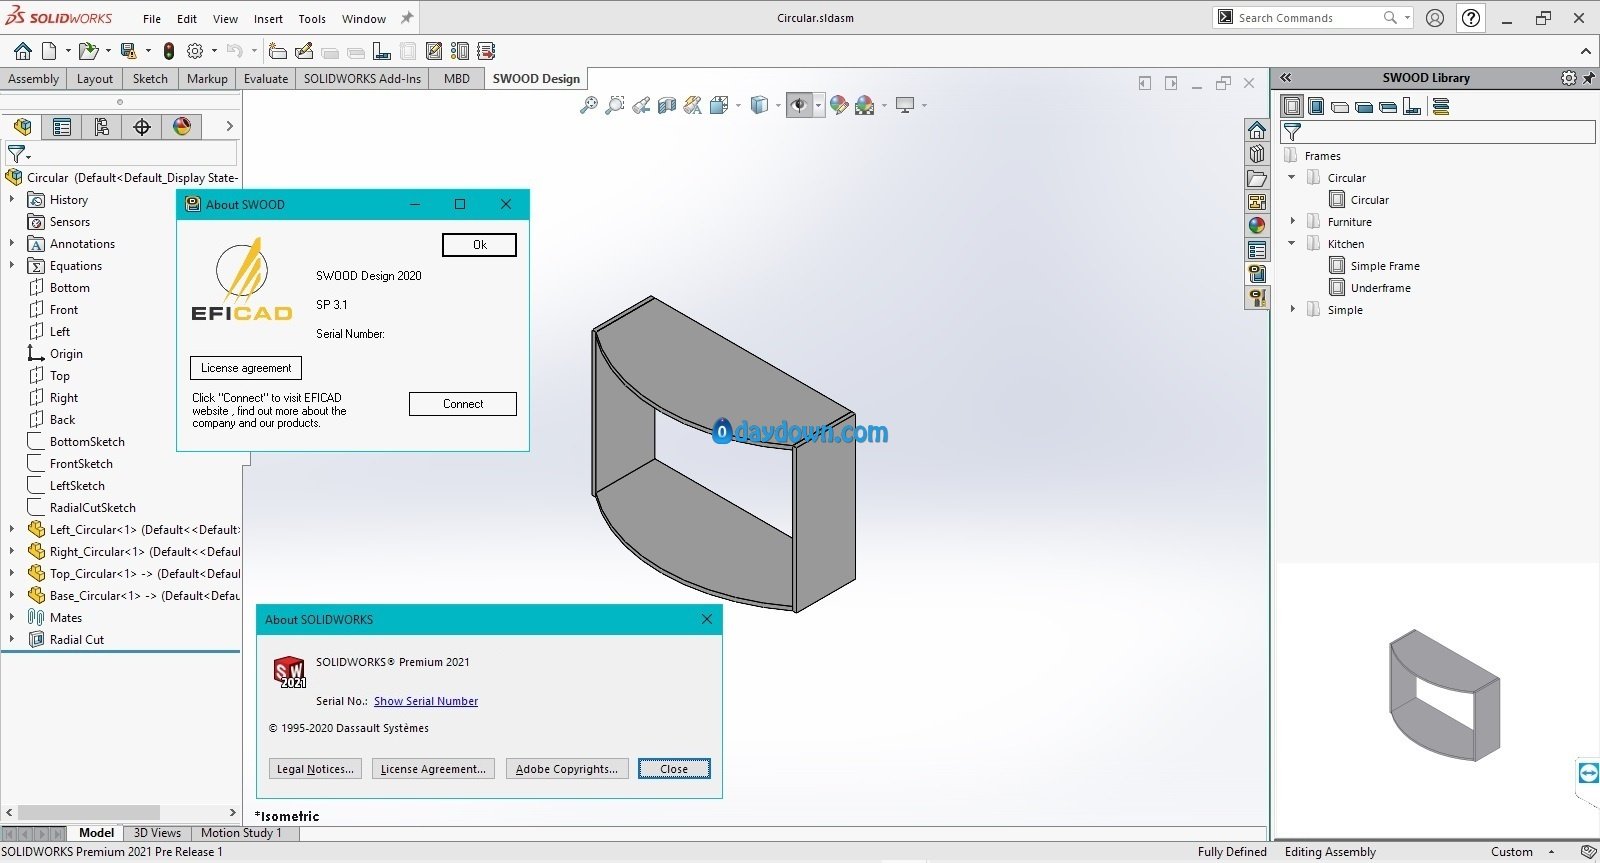Select the L-shaped profile icon in SWOOD Library
This screenshot has height=863, width=1600.
[1412, 107]
